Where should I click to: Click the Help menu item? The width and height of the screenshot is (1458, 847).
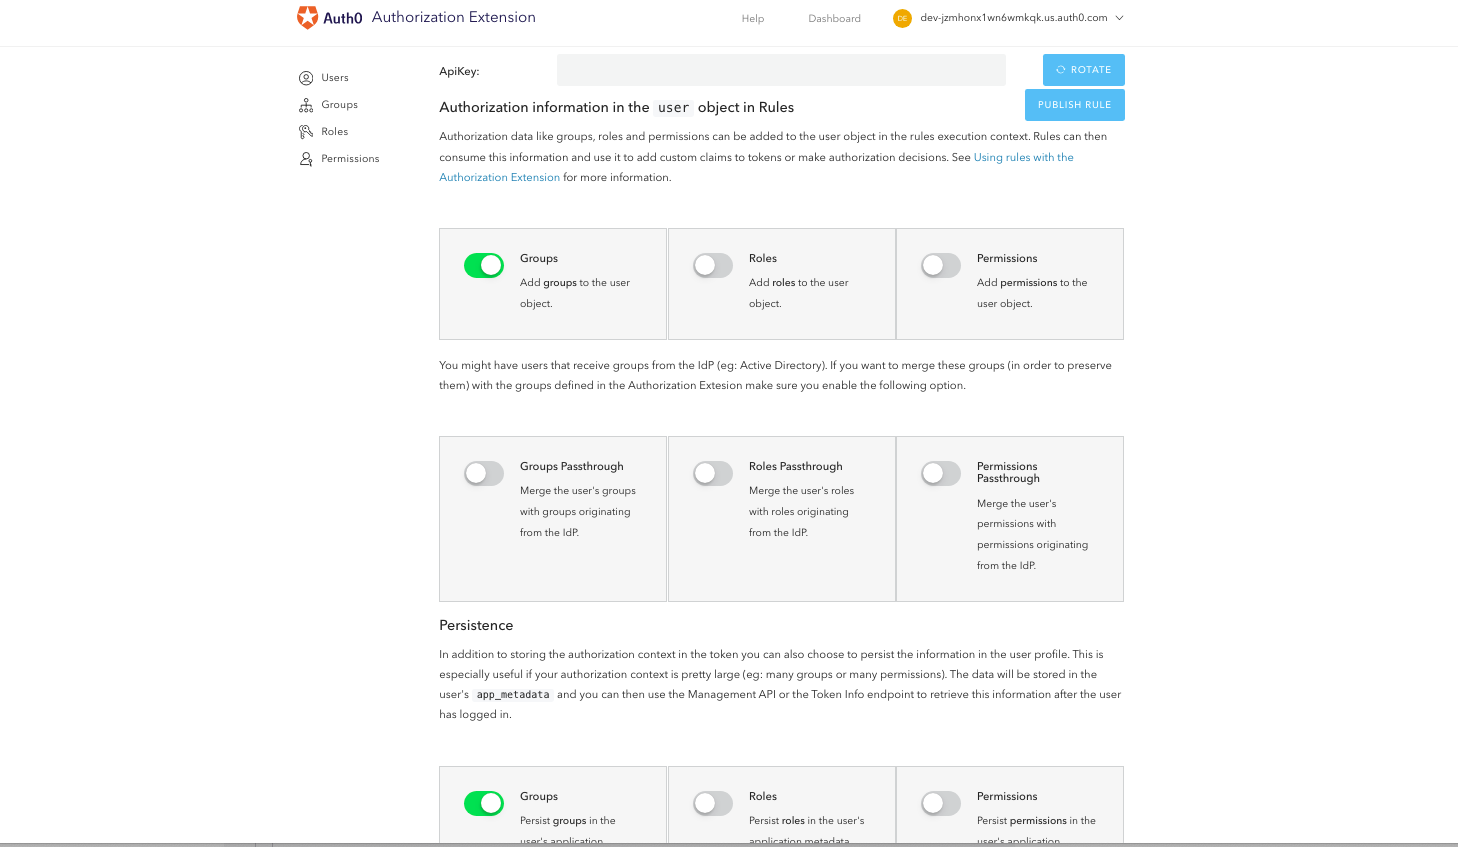coord(752,18)
